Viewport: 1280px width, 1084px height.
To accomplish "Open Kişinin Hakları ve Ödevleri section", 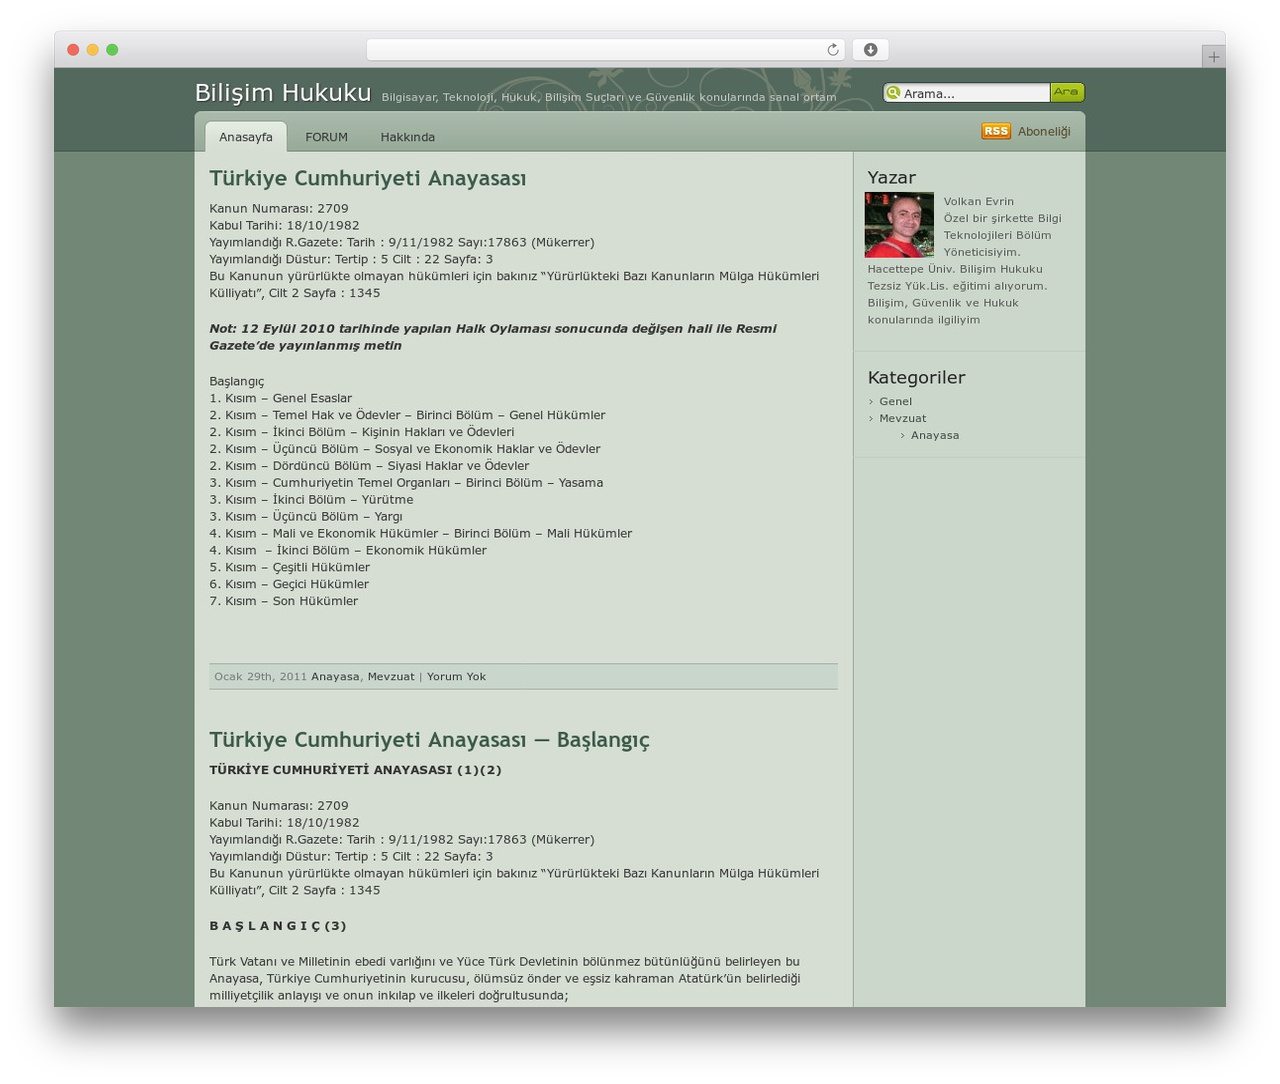I will tap(362, 432).
